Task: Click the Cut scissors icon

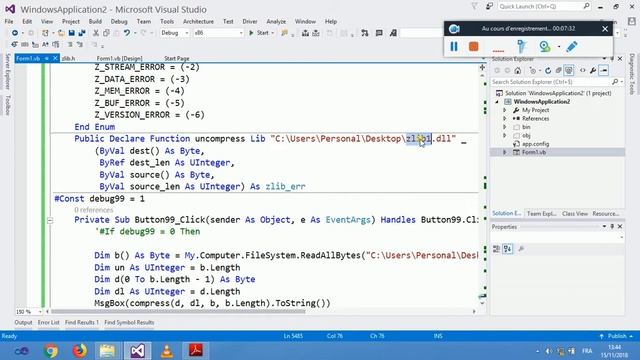Action: click(96, 33)
